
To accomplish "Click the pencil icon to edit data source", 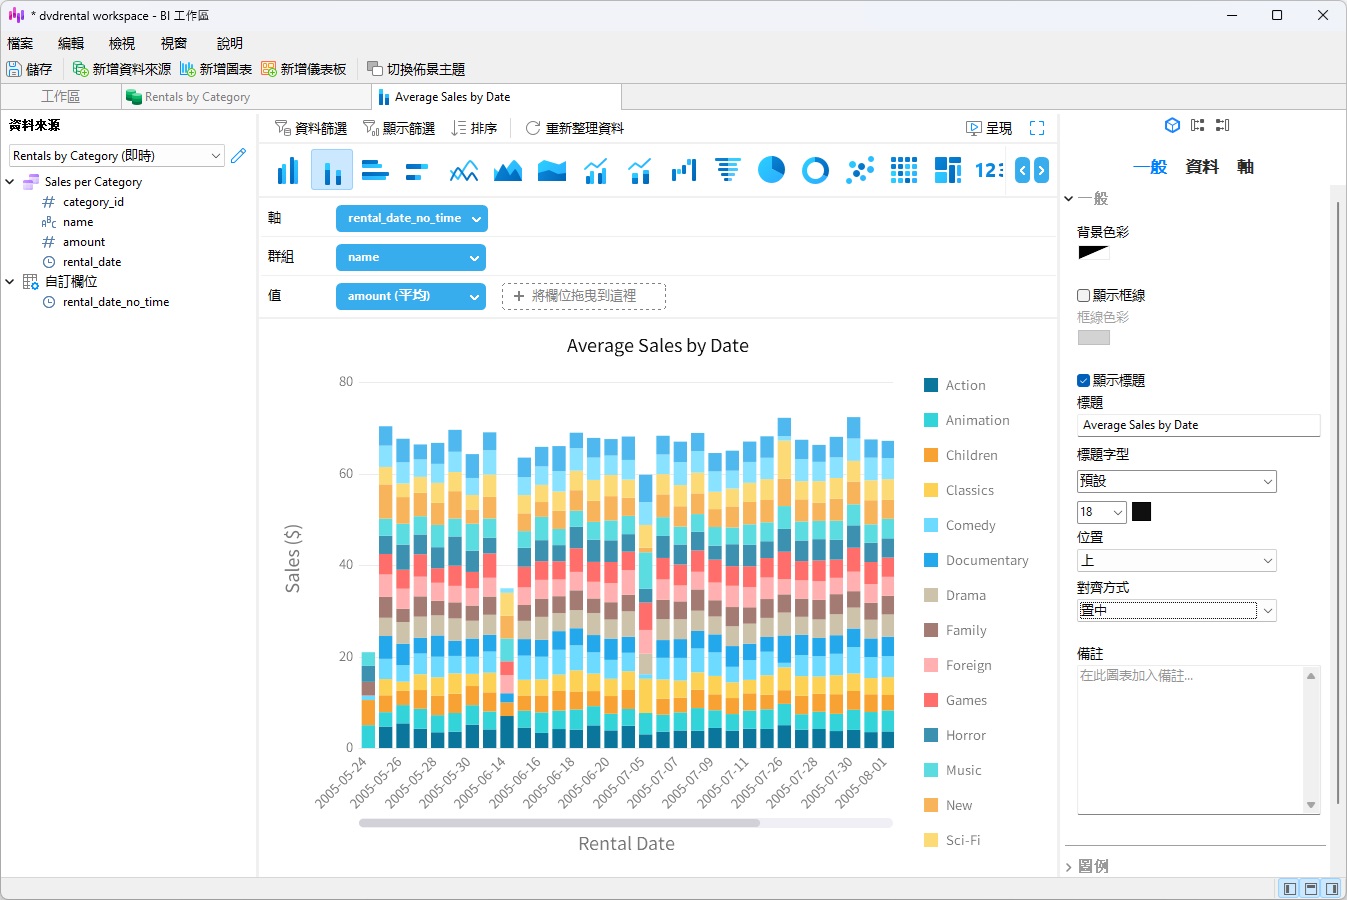I will tap(237, 156).
